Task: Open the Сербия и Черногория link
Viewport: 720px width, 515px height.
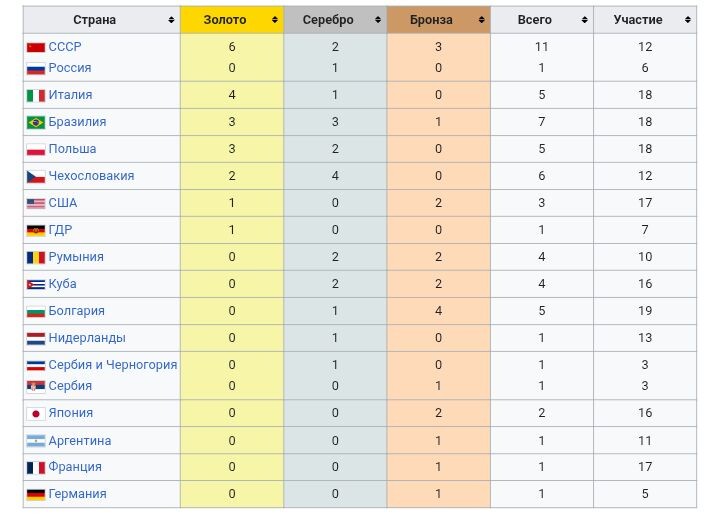Action: [x=113, y=365]
